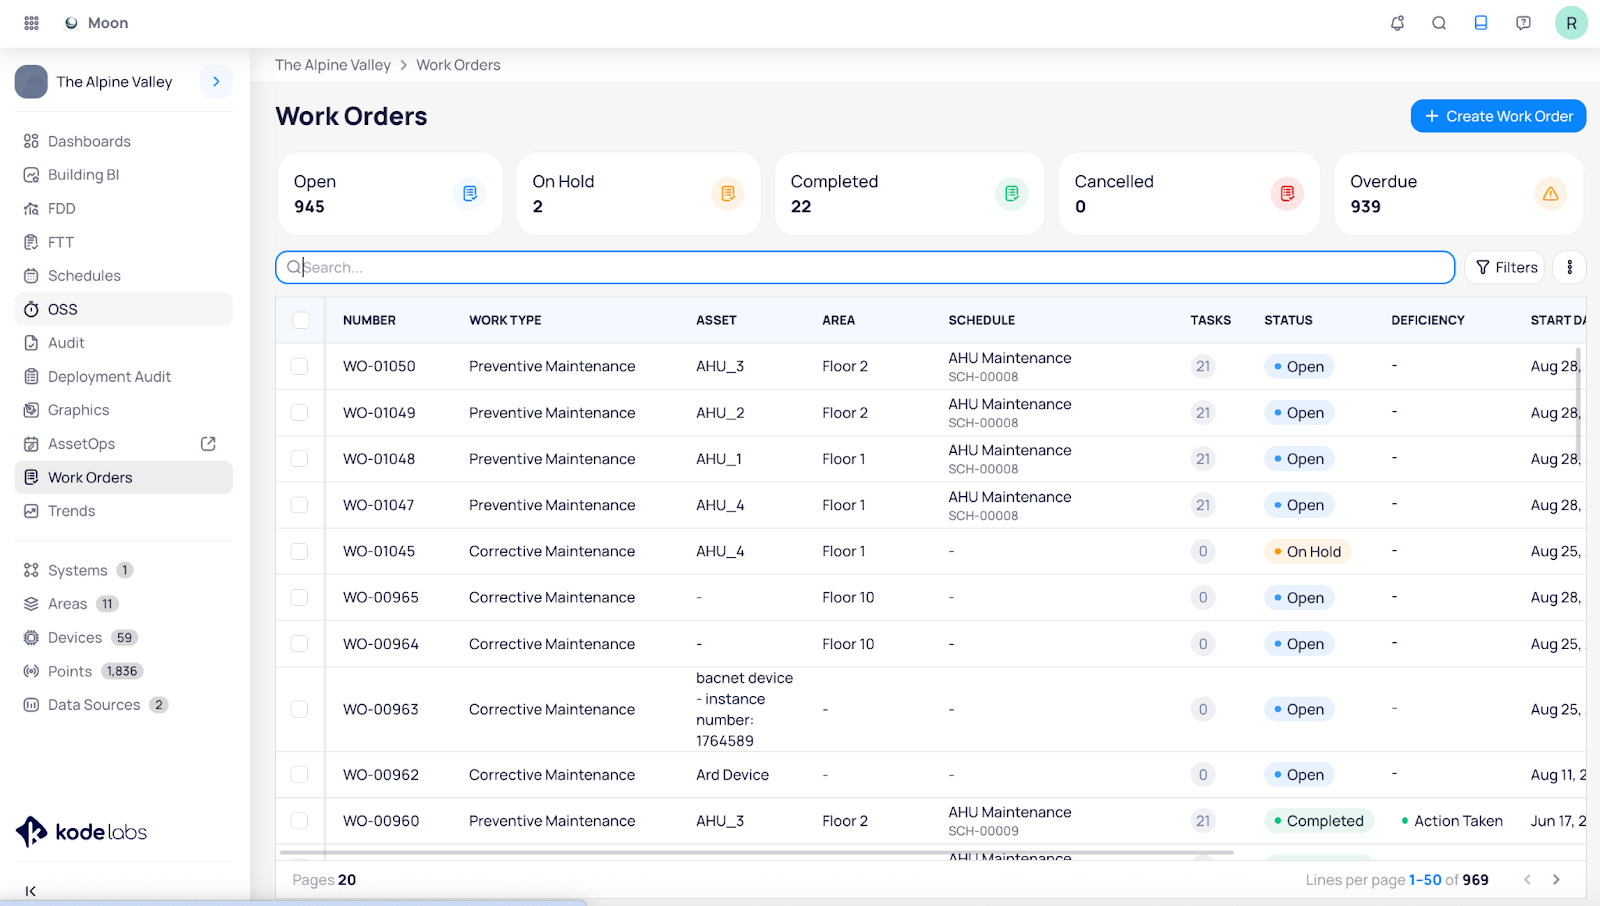
Task: Open work order WO-01050
Action: (x=379, y=366)
